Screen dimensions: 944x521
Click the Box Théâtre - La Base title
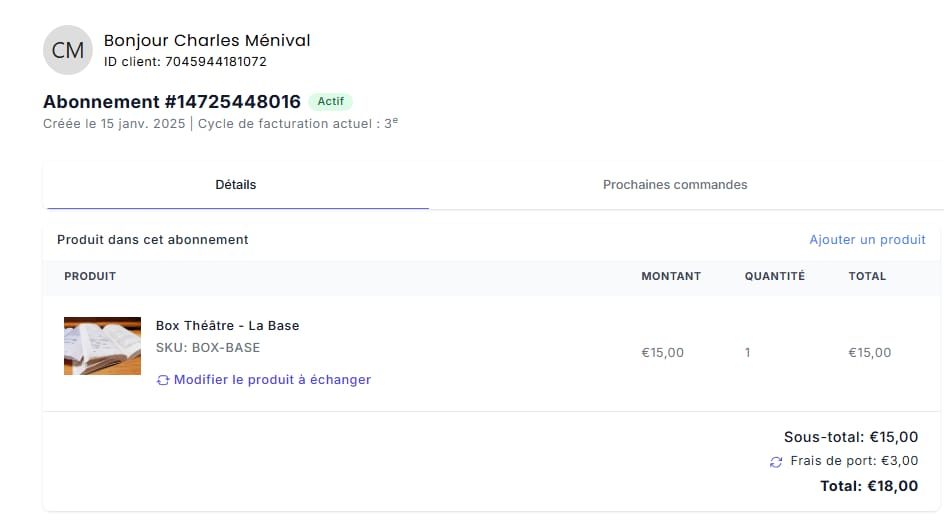(x=228, y=326)
